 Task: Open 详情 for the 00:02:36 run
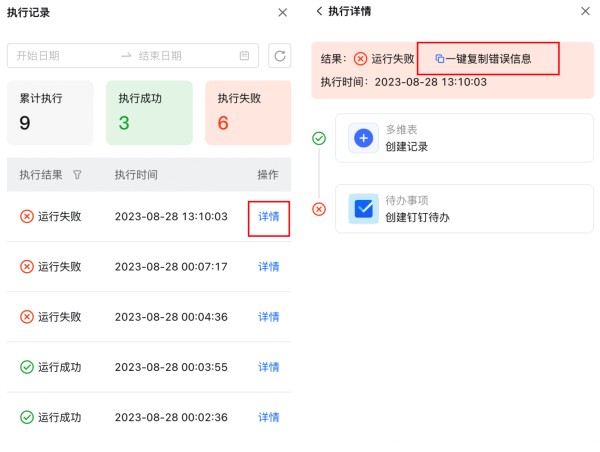coord(269,417)
